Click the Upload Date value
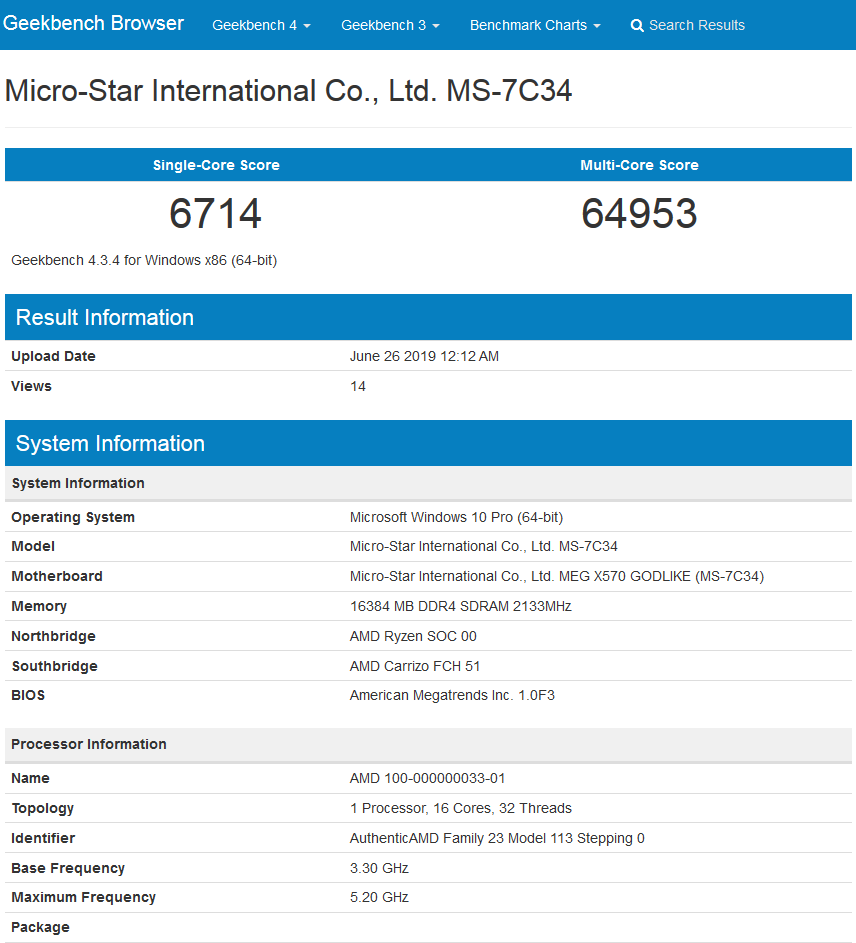This screenshot has height=943, width=856. point(423,356)
